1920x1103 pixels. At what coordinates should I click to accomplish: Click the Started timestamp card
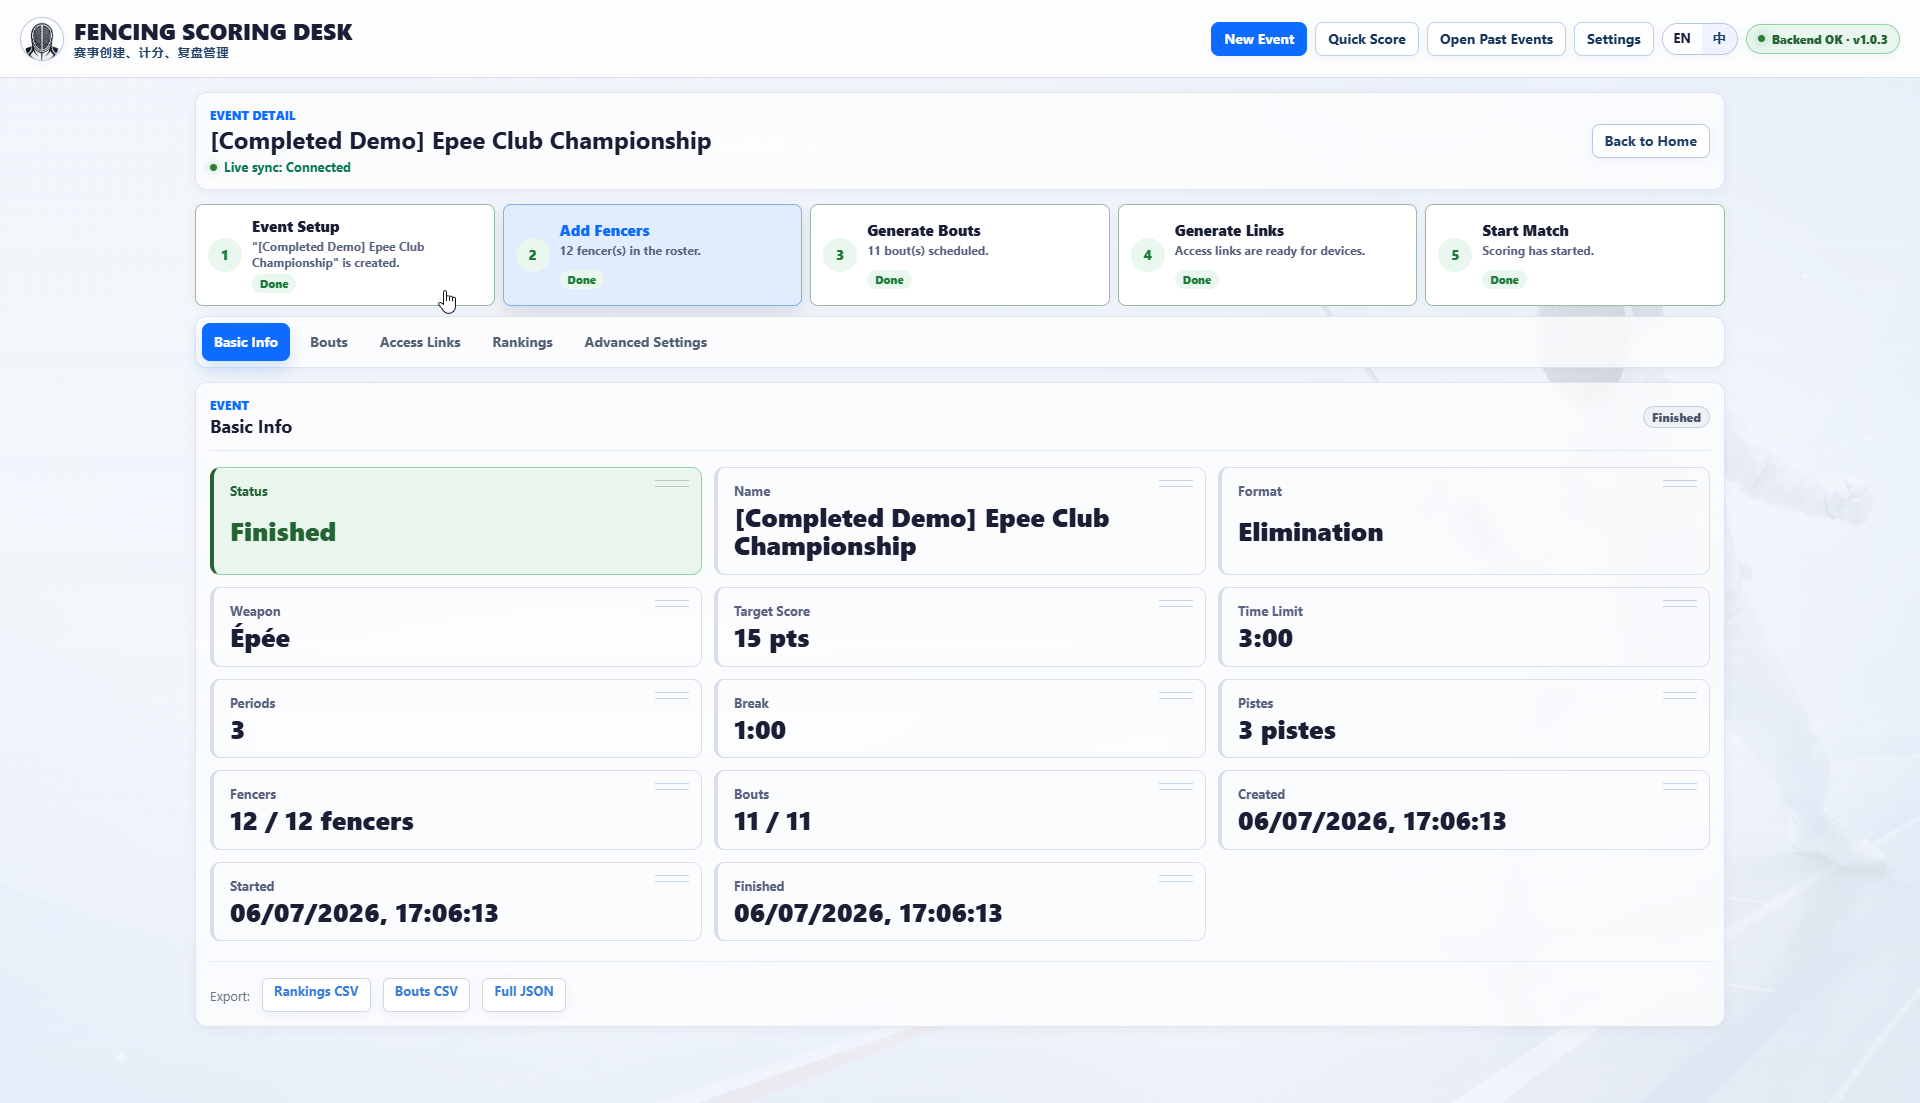click(456, 902)
